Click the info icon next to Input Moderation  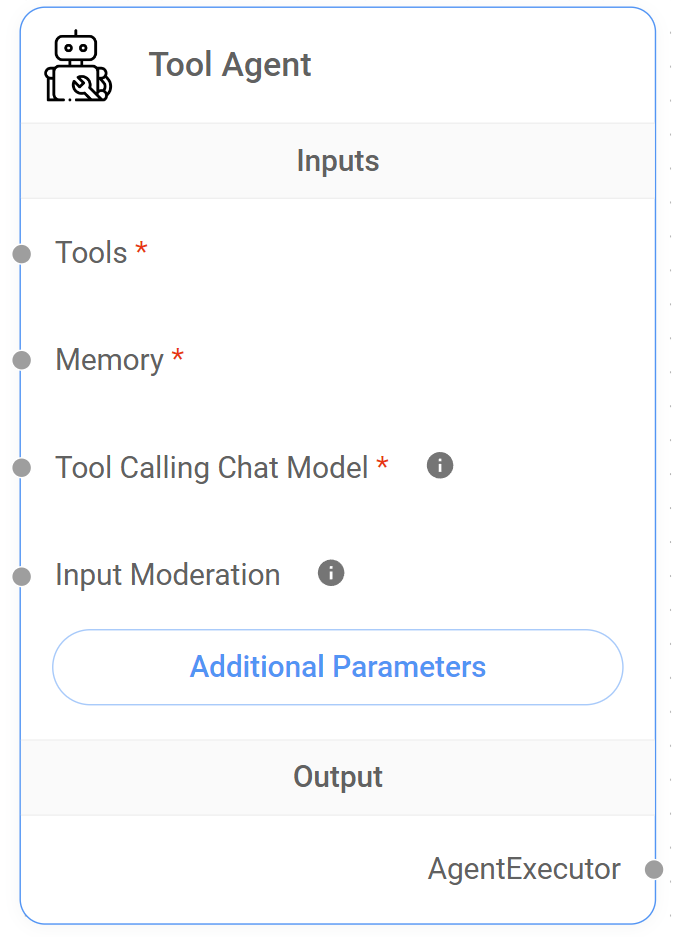pyautogui.click(x=330, y=572)
